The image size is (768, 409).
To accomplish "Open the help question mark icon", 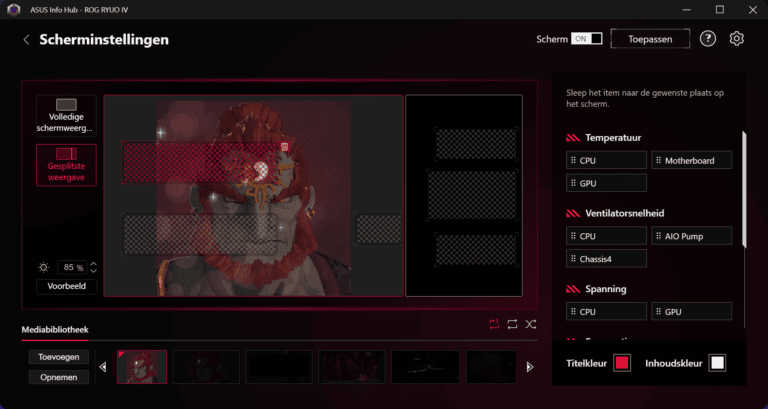I will [x=707, y=39].
